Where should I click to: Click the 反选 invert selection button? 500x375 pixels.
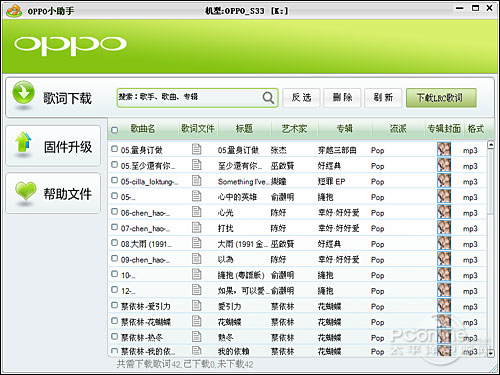pyautogui.click(x=301, y=98)
